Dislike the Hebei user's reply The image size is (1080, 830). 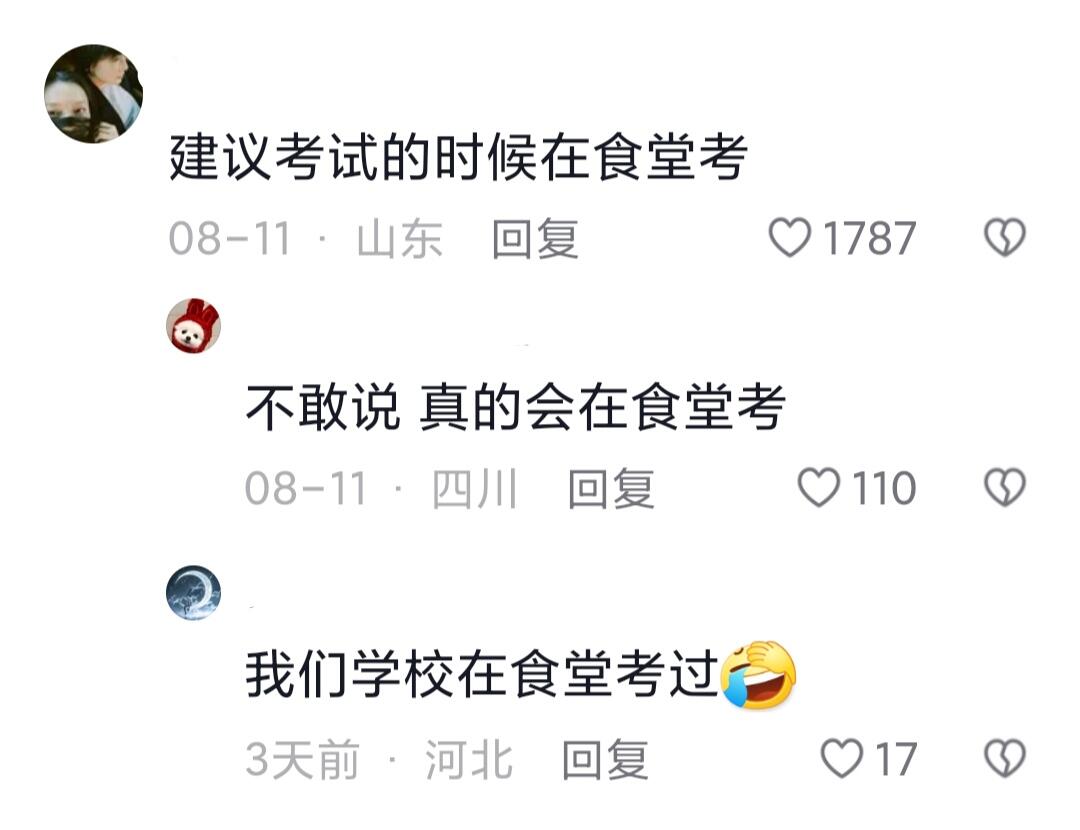(1004, 758)
